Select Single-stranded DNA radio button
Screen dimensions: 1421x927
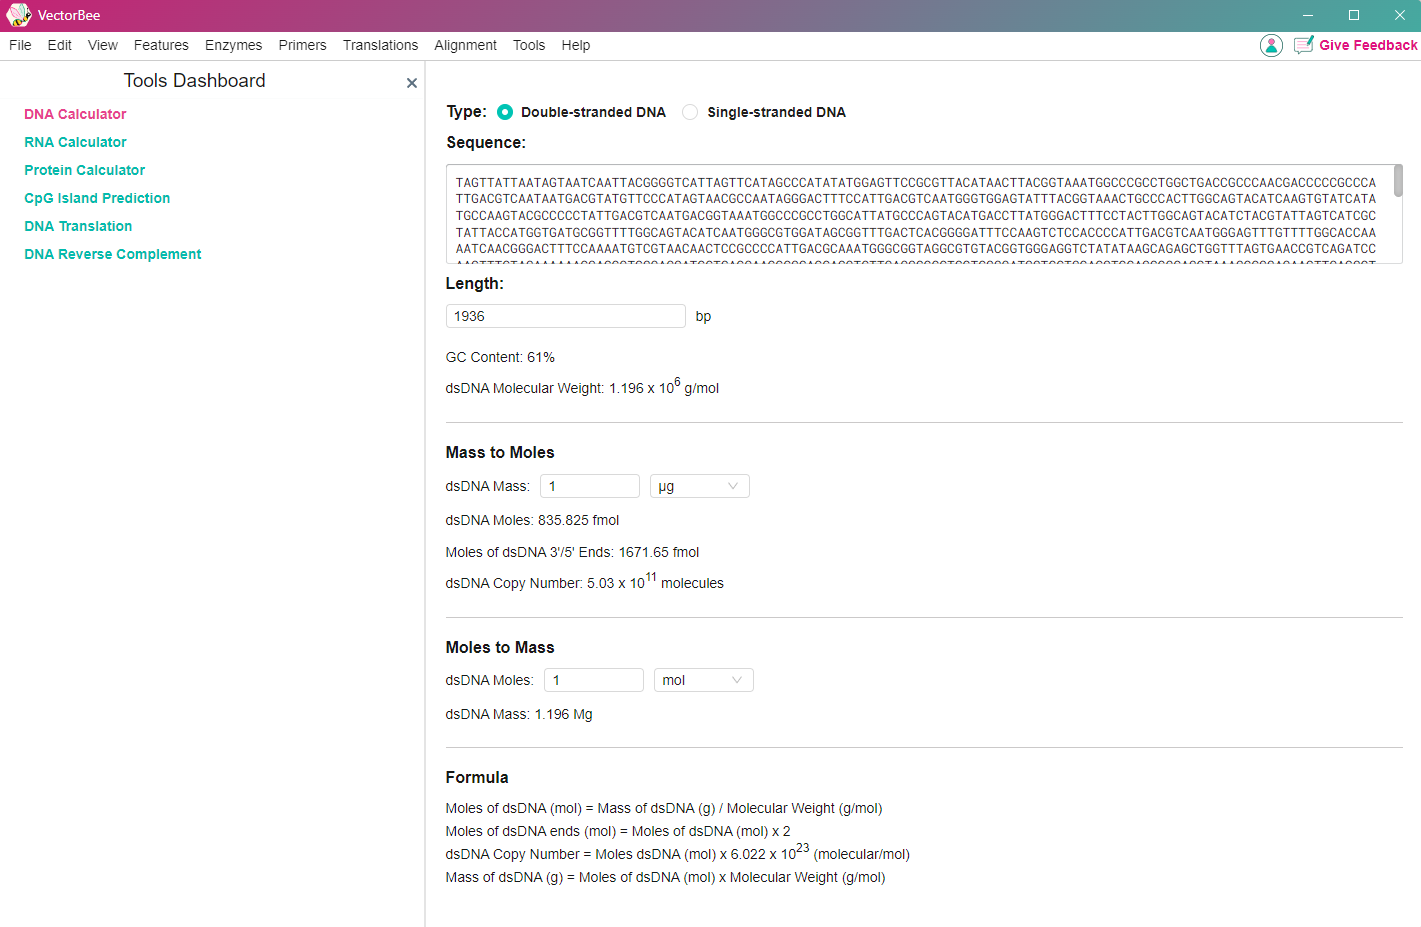coord(690,112)
